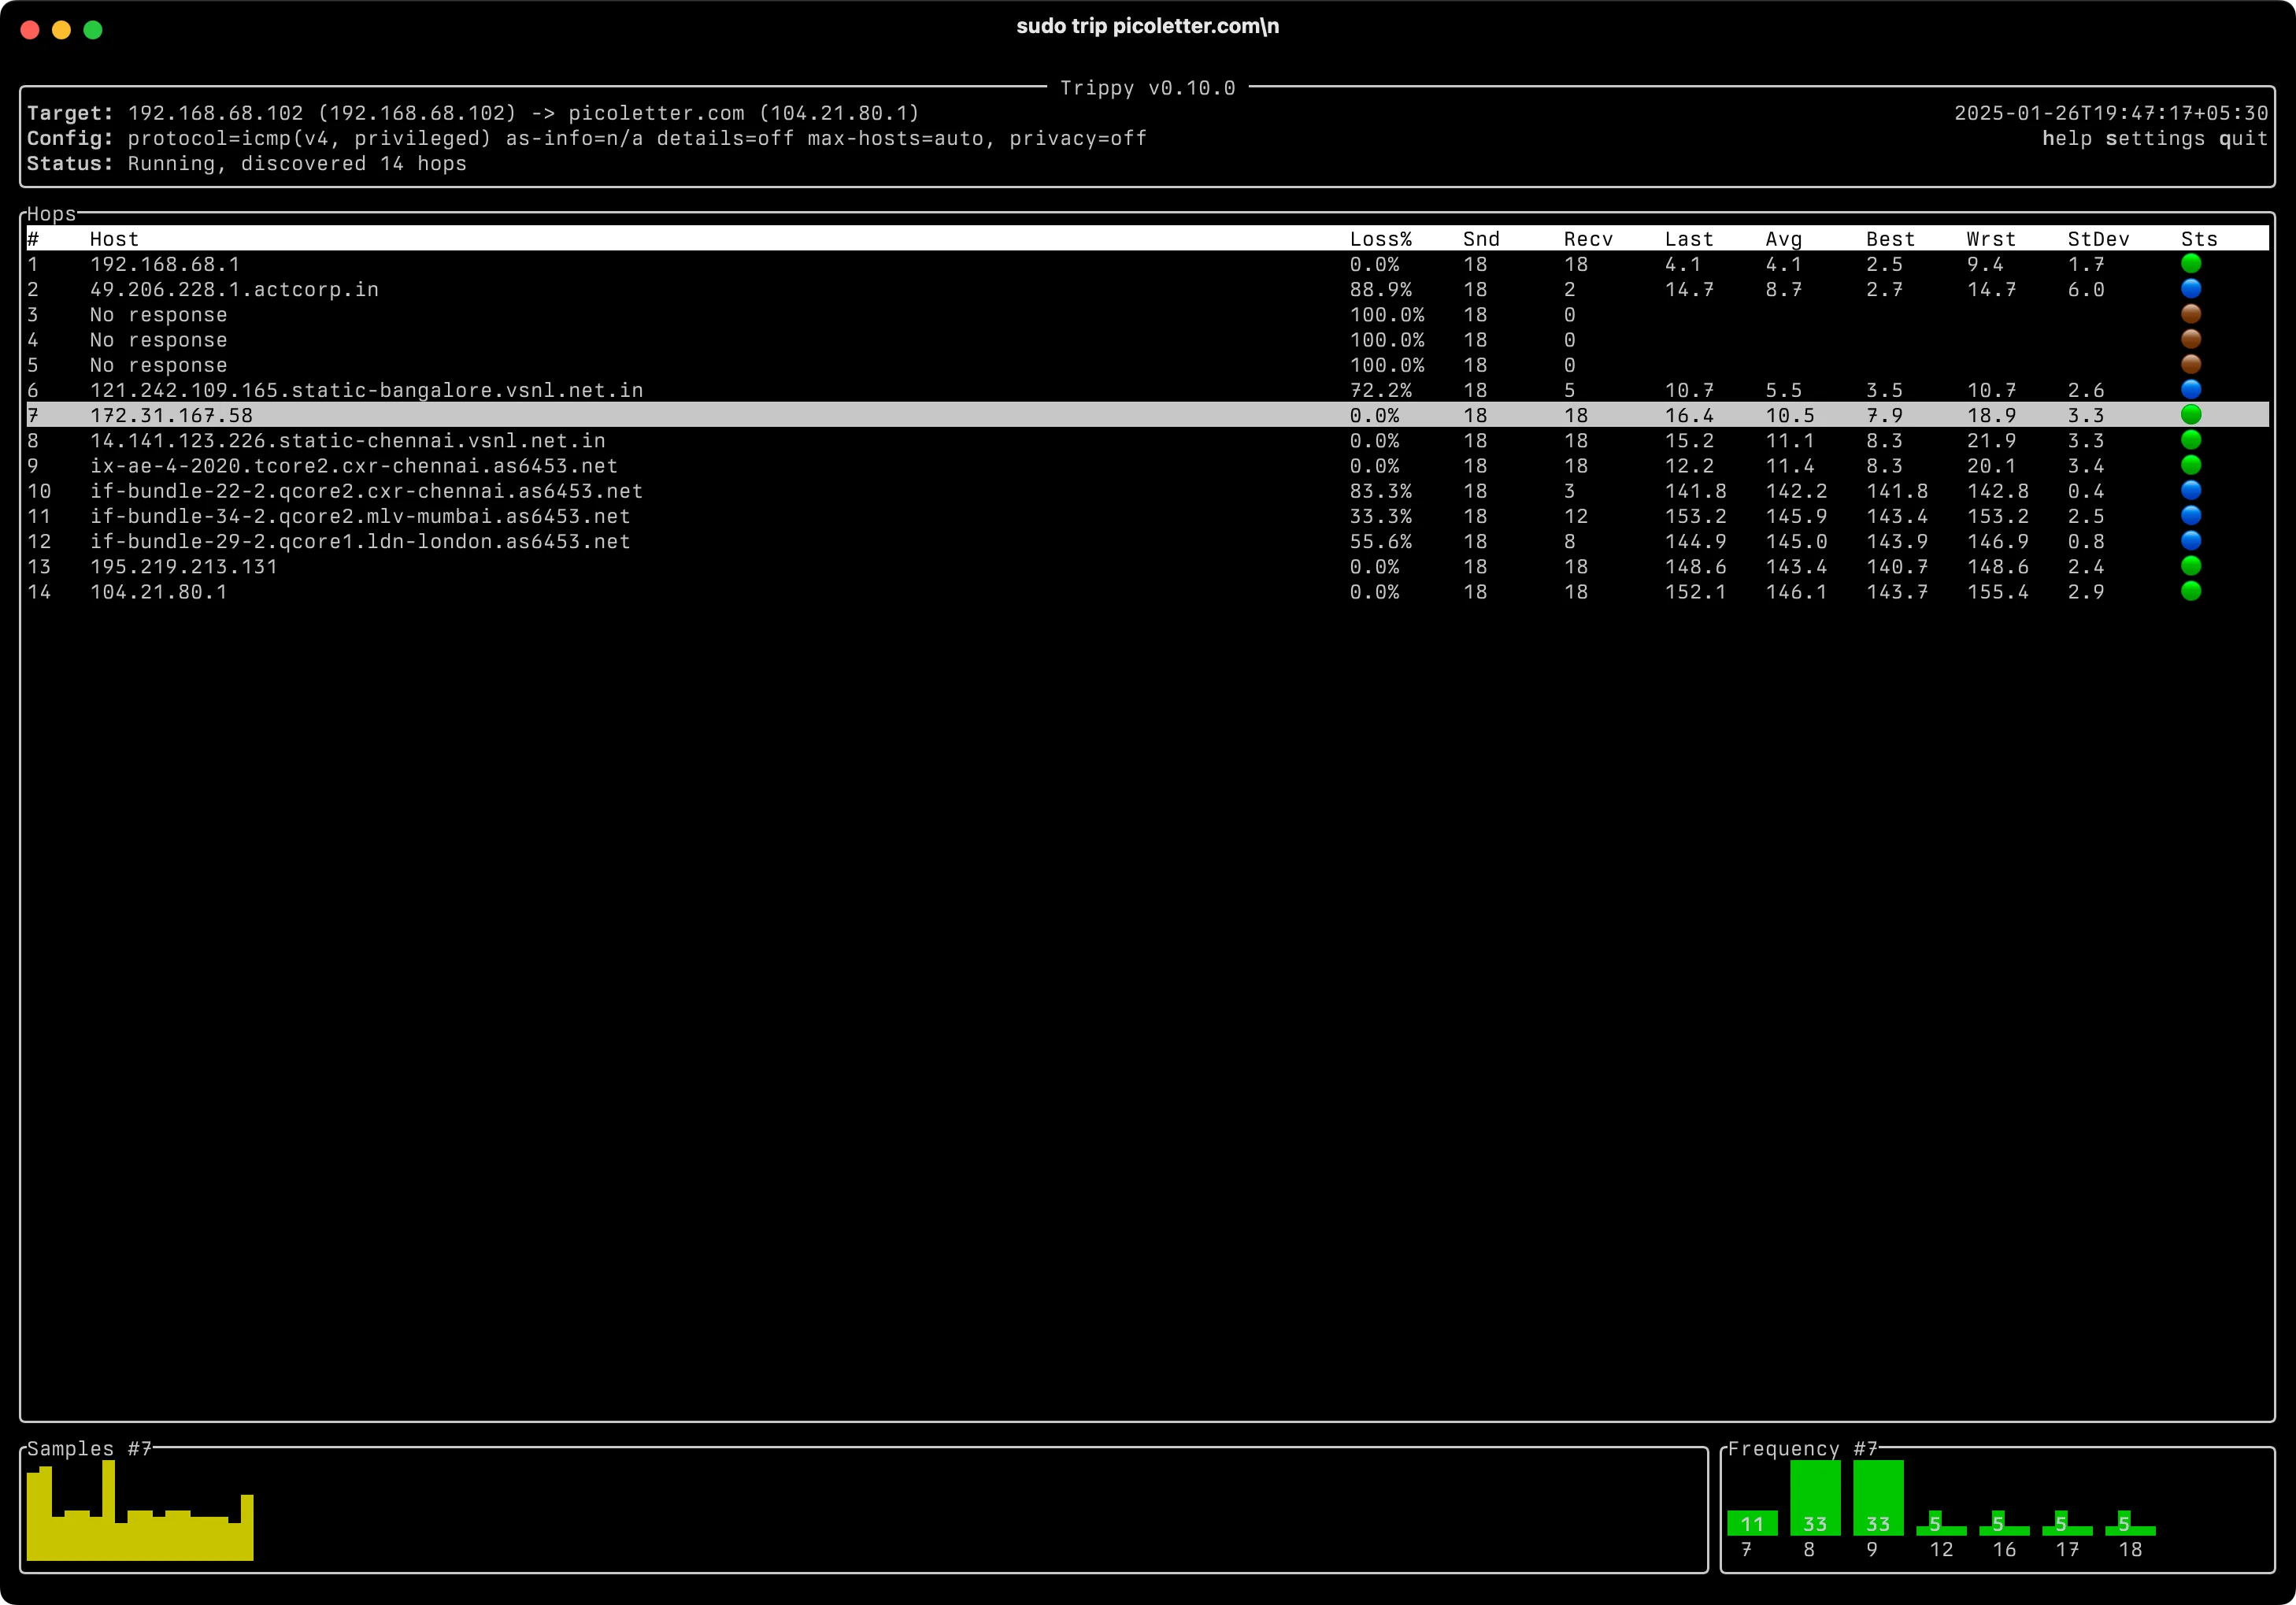Click brown status dot for hop 5
Screen dimensions: 2296x1605
(x=2190, y=365)
